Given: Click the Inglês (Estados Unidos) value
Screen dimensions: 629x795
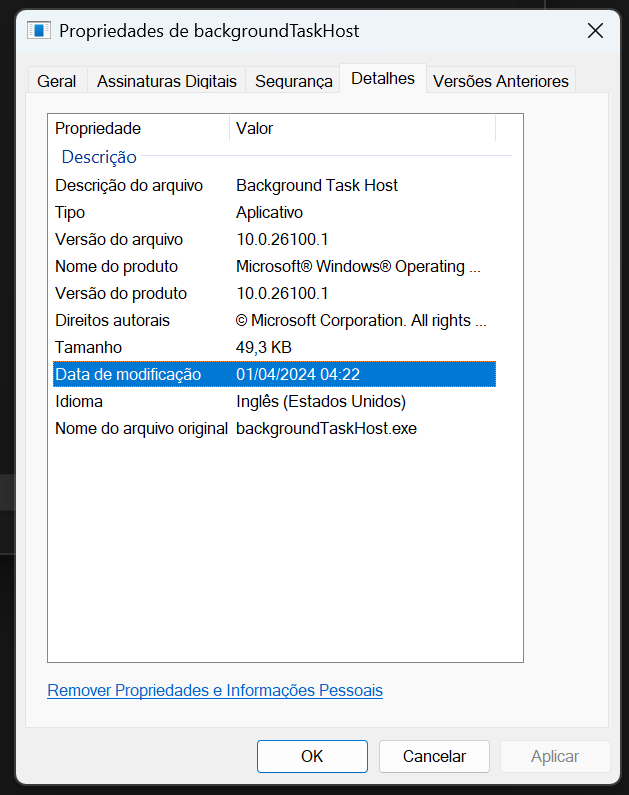Looking at the screenshot, I should (x=321, y=402).
